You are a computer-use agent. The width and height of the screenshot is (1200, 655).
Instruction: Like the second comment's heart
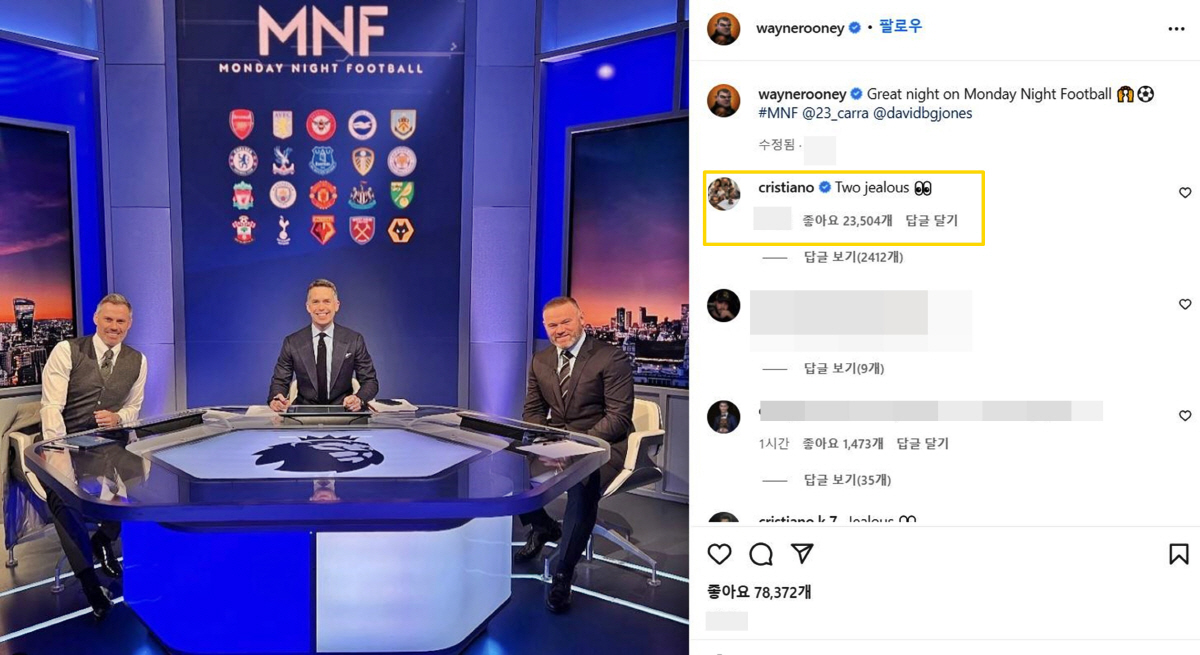(x=1185, y=304)
